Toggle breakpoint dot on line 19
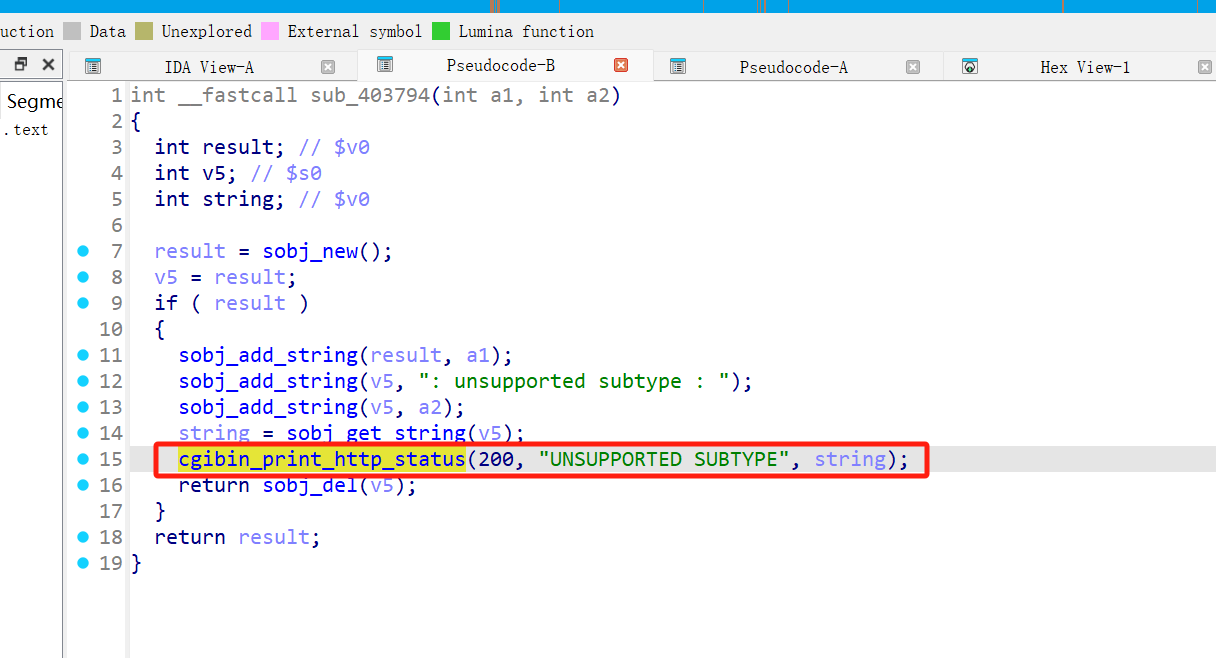 [x=84, y=563]
